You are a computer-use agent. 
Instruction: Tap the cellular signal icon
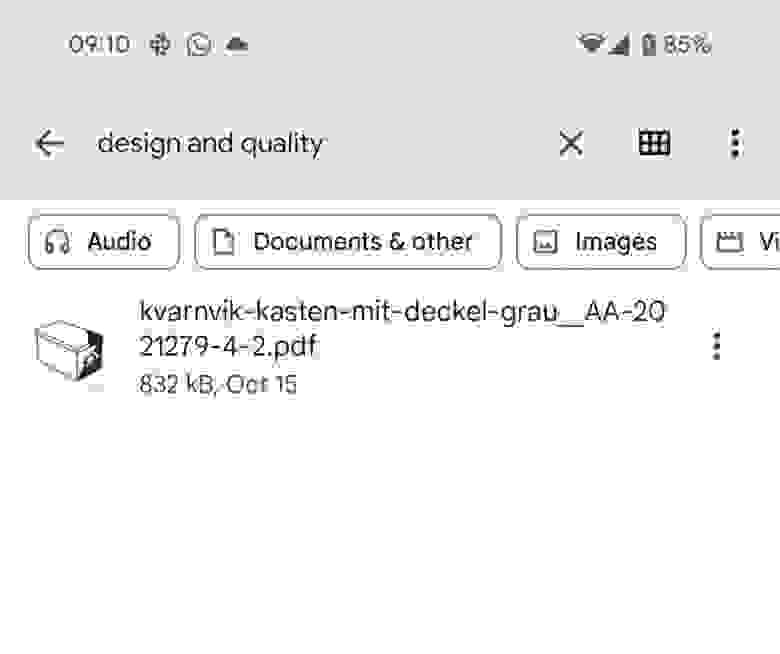(620, 44)
